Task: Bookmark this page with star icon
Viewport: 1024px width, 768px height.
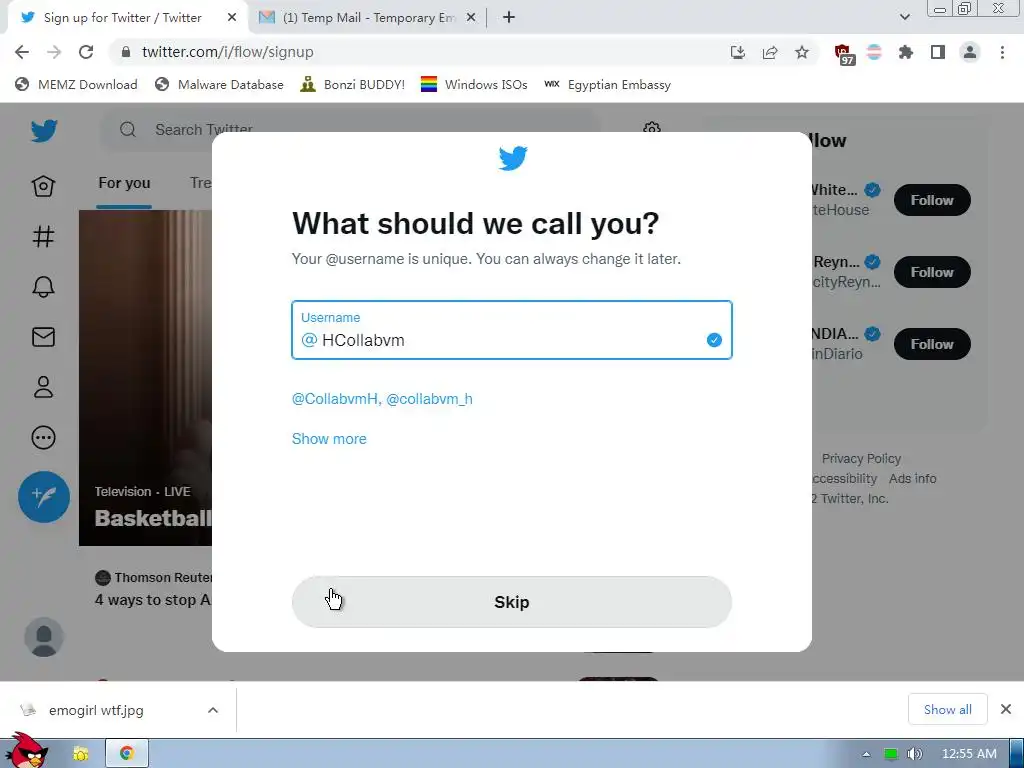Action: [802, 52]
